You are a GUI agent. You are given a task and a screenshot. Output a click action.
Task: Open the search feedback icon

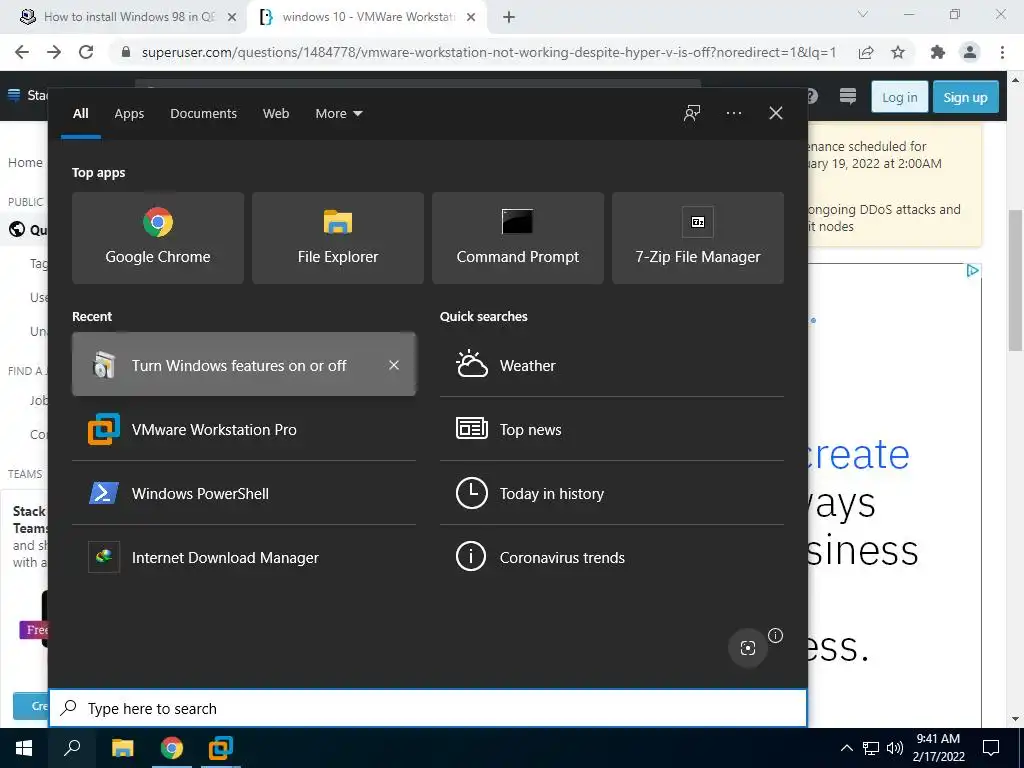coord(692,113)
